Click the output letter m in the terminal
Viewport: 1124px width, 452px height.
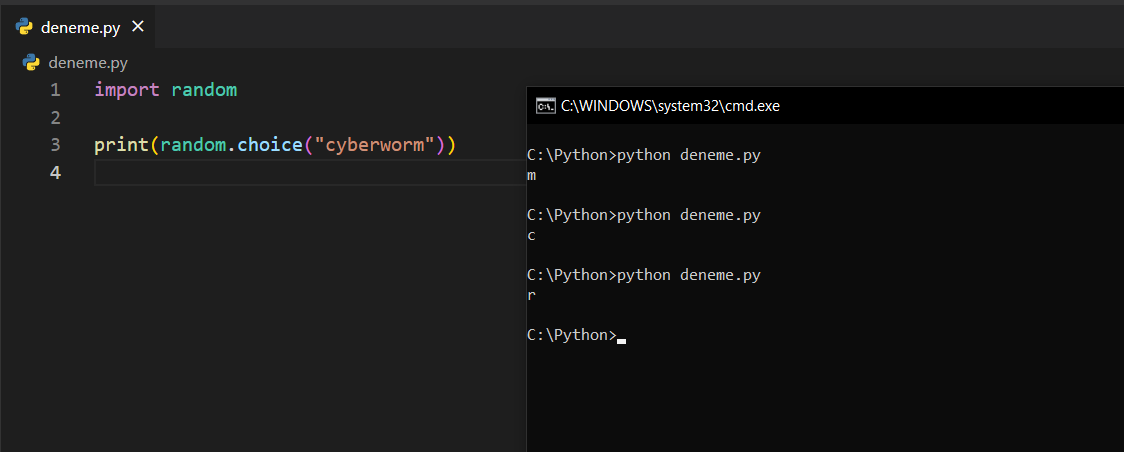tap(532, 176)
